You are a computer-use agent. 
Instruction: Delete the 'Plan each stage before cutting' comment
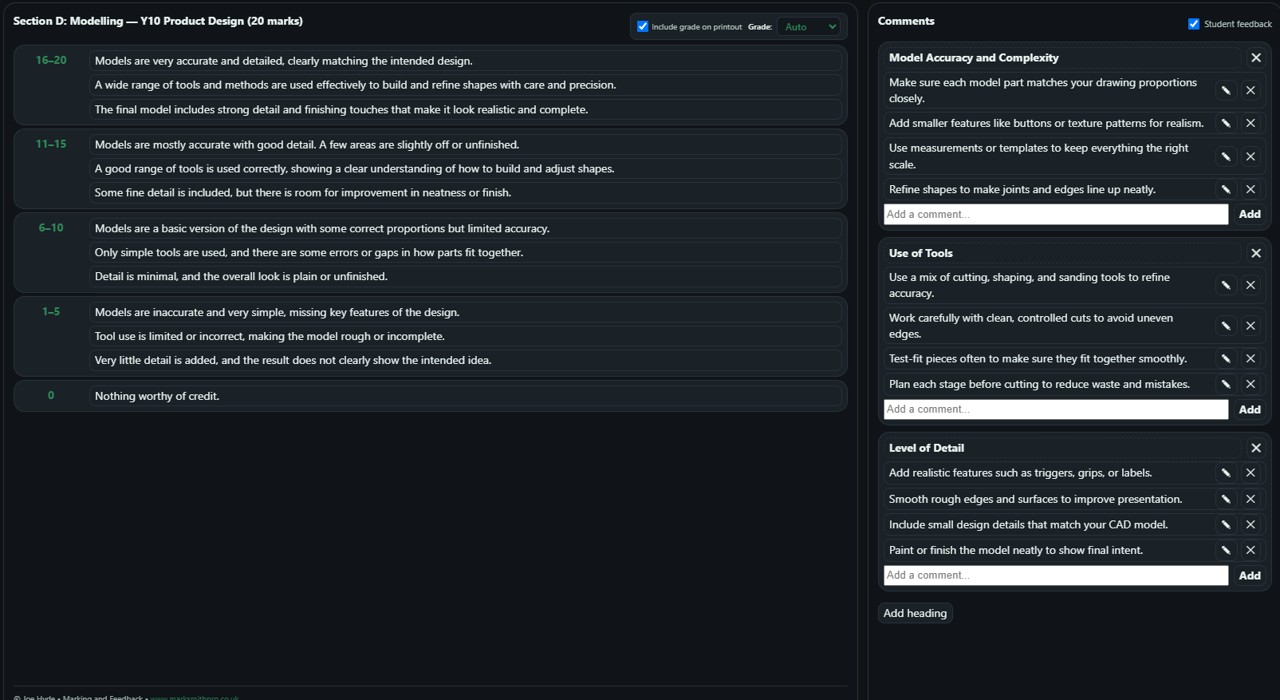click(1250, 384)
